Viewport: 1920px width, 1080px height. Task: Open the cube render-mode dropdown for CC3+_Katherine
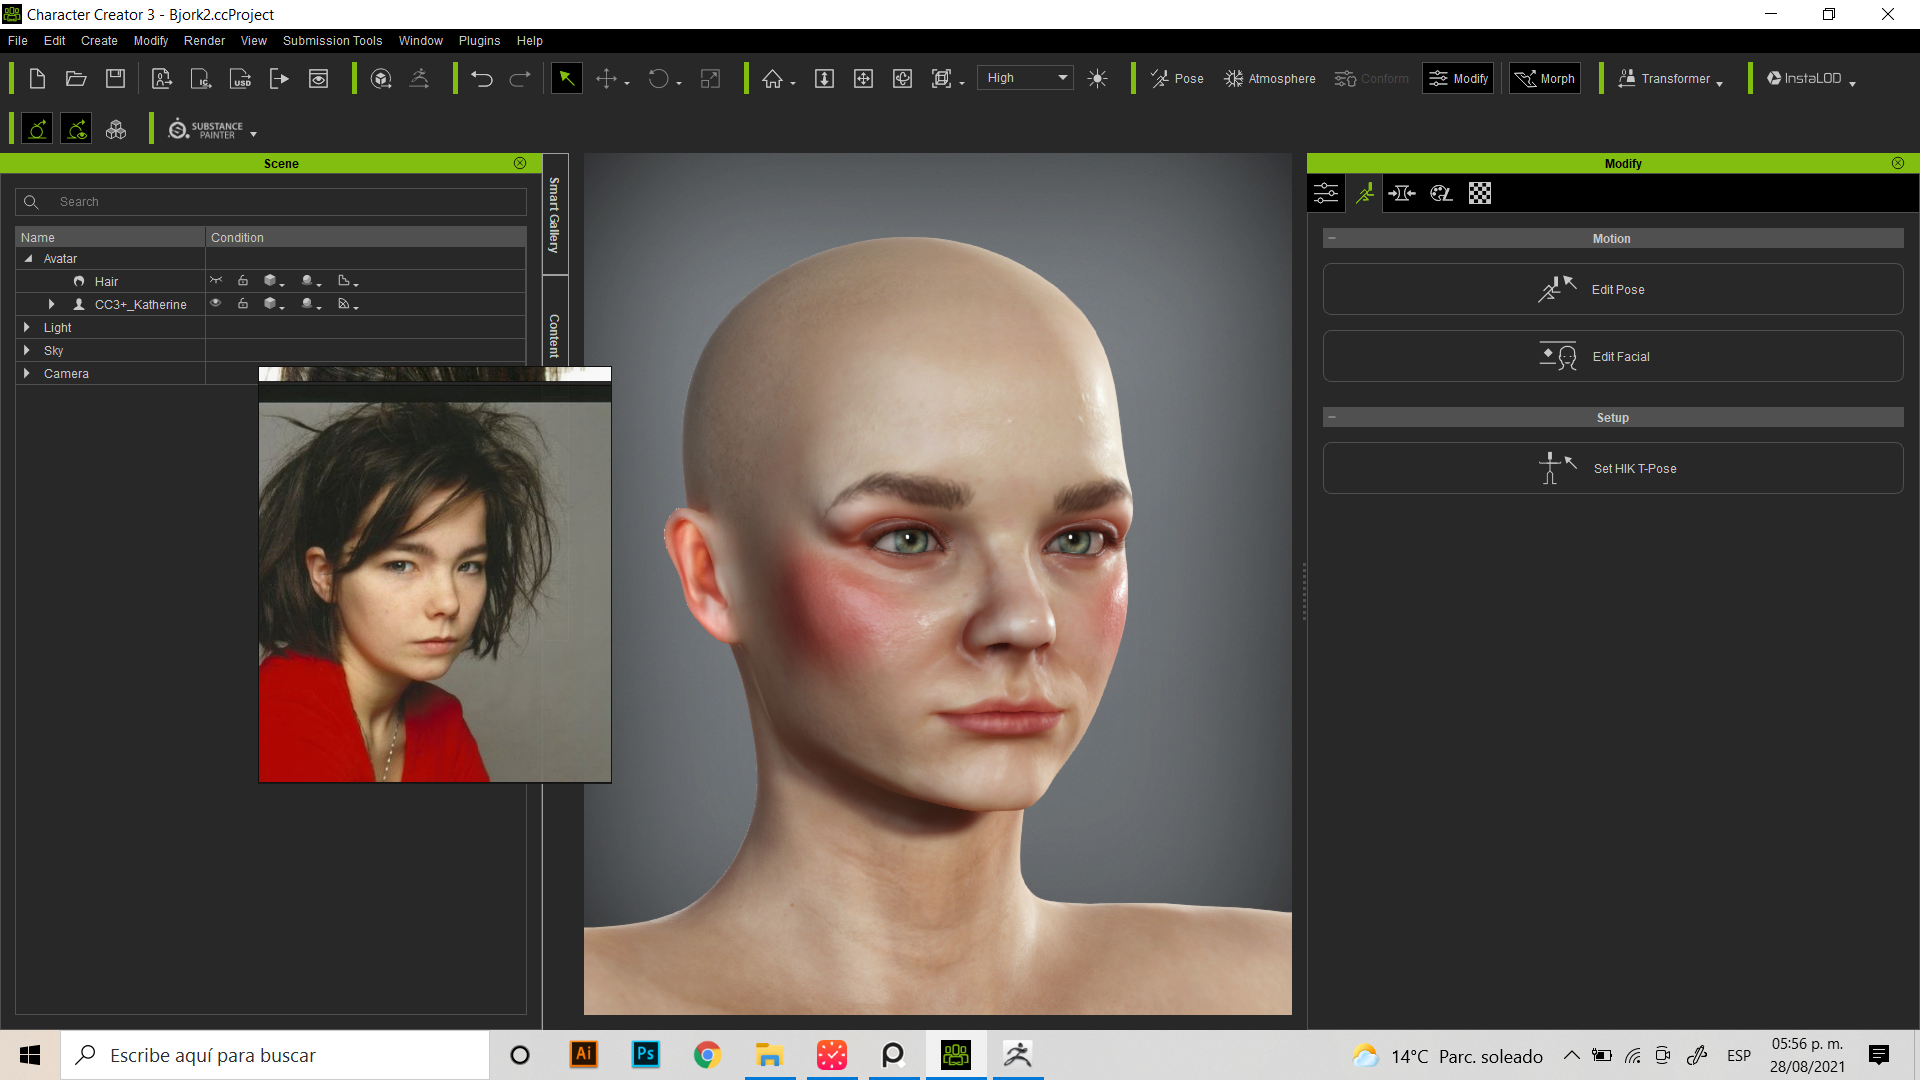click(274, 304)
